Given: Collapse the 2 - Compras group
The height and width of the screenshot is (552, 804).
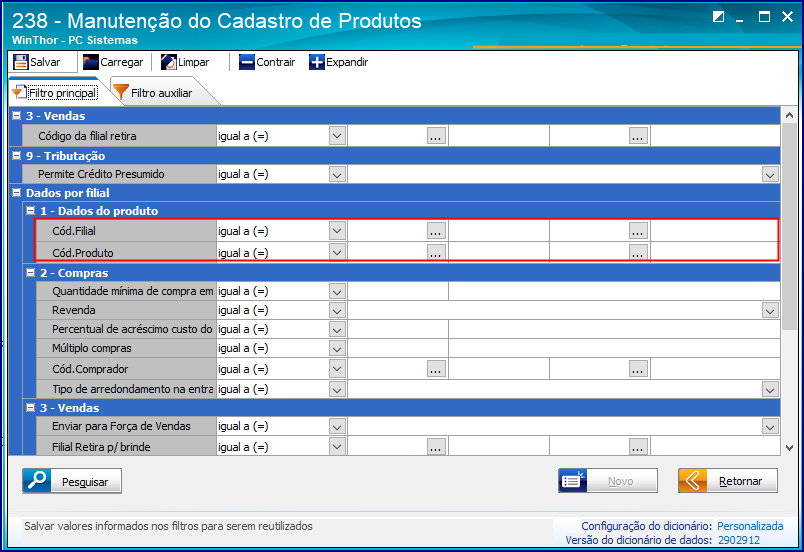Looking at the screenshot, I should (31, 273).
